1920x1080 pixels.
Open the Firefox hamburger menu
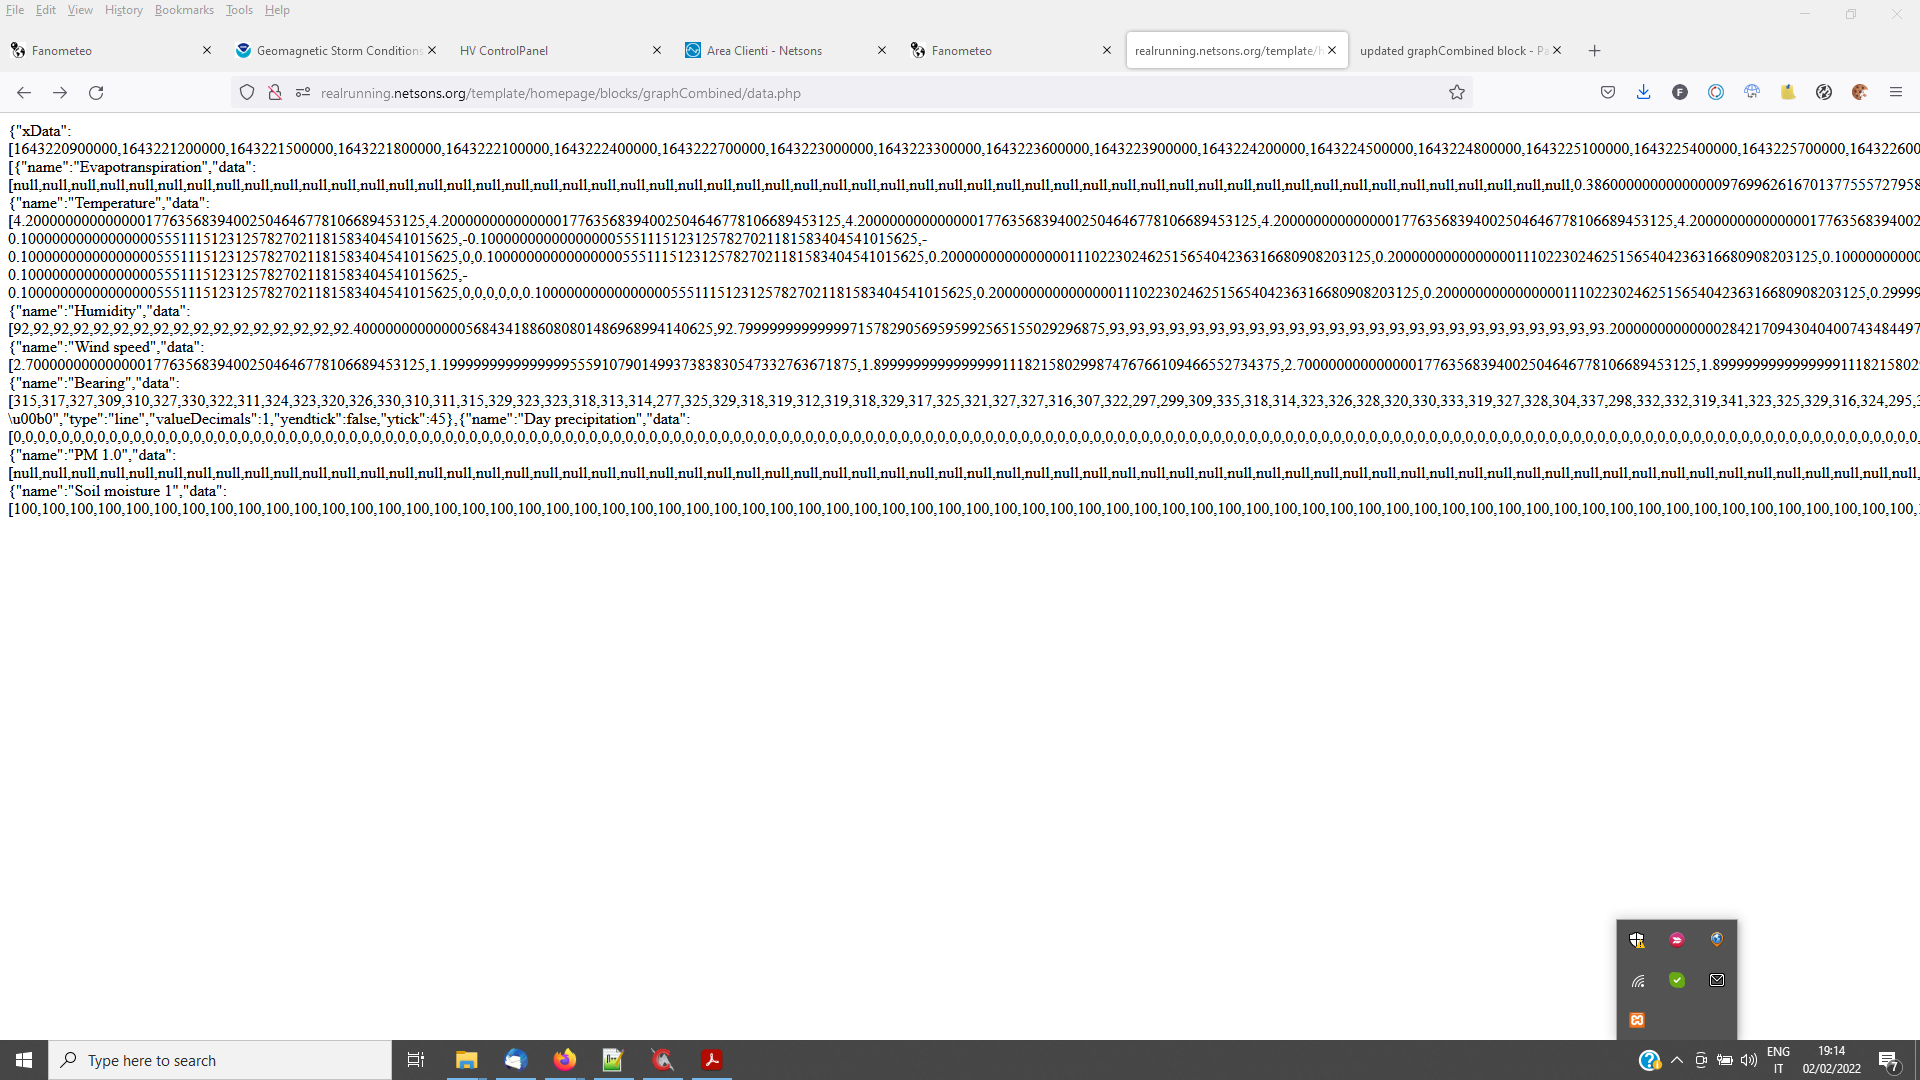(1897, 92)
